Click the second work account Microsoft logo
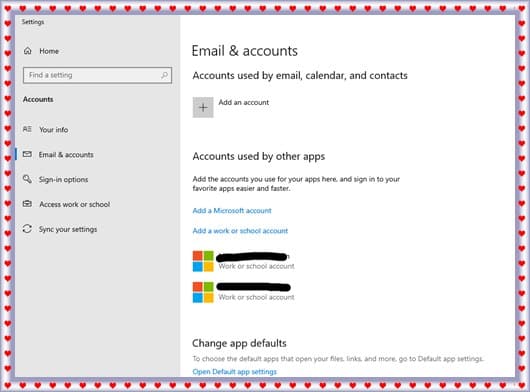The height and width of the screenshot is (392, 530). 203,292
